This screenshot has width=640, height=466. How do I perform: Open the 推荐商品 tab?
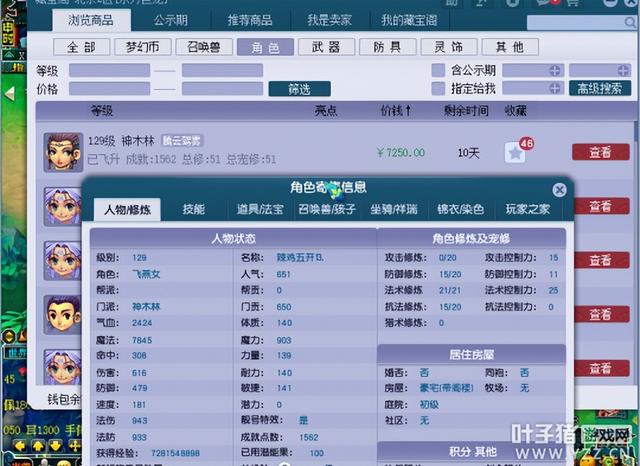(x=250, y=20)
